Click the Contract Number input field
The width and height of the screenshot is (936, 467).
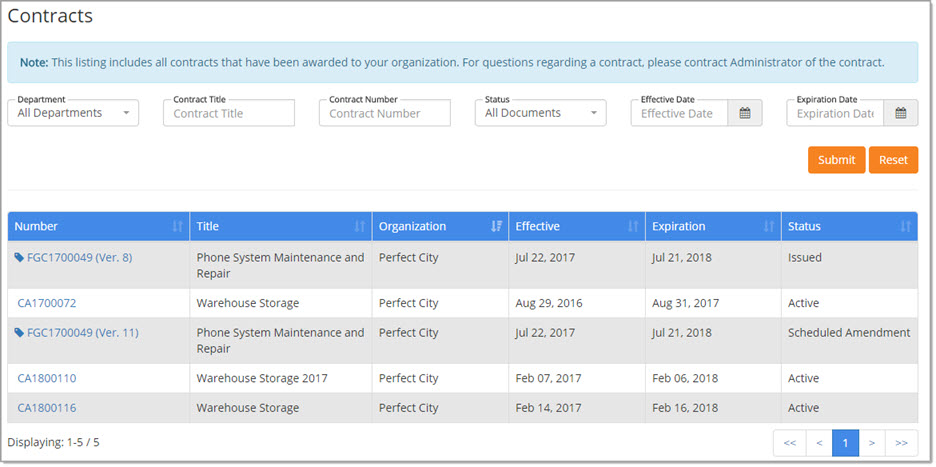[385, 113]
